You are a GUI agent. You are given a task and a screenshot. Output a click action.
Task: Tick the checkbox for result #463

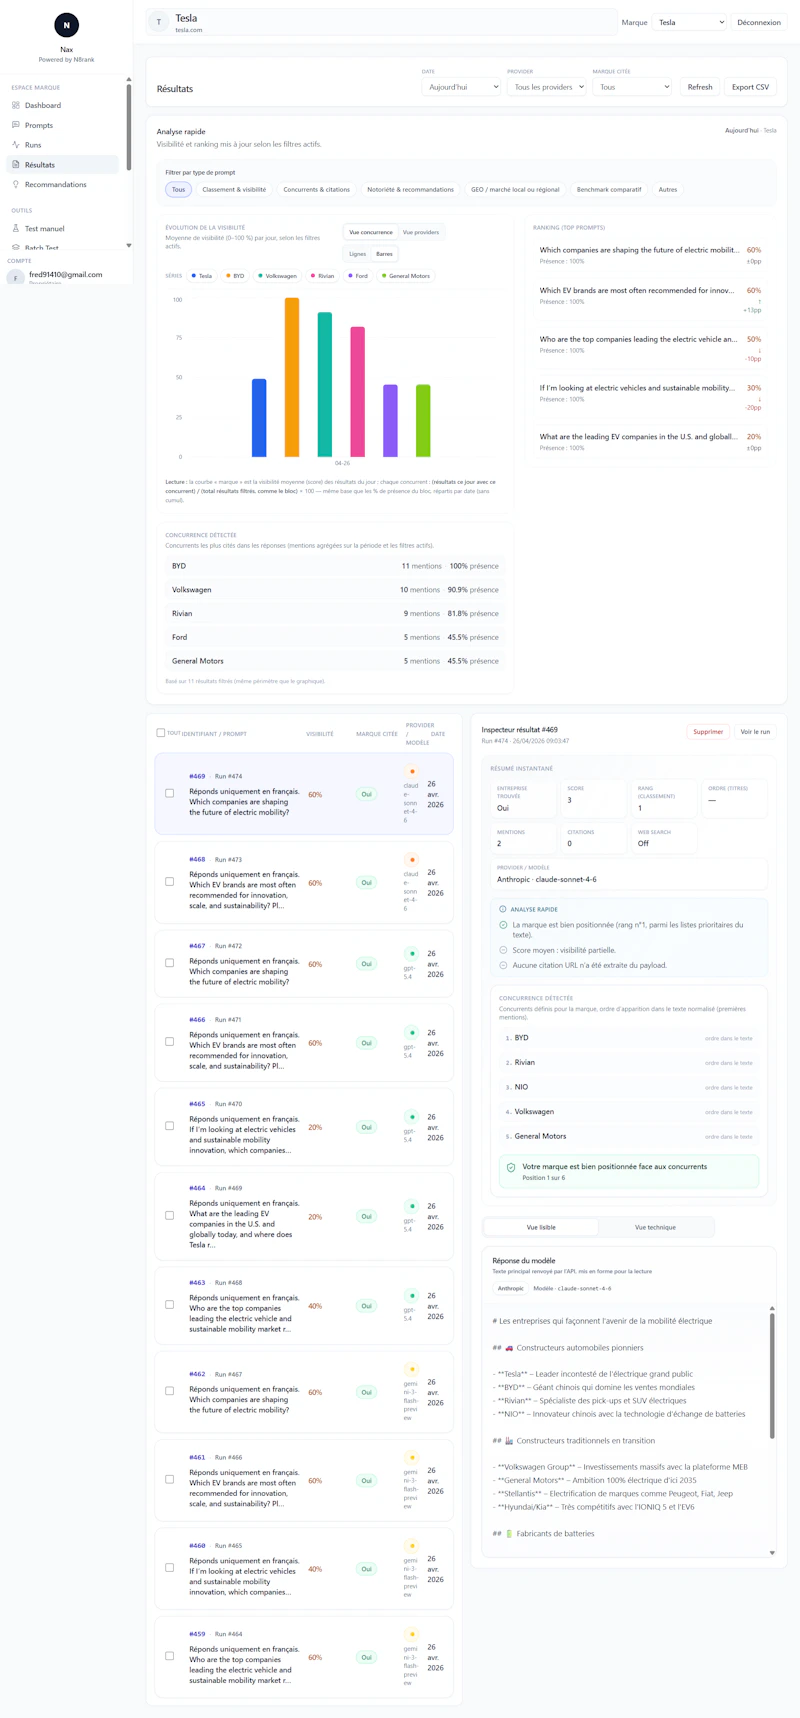[169, 1305]
